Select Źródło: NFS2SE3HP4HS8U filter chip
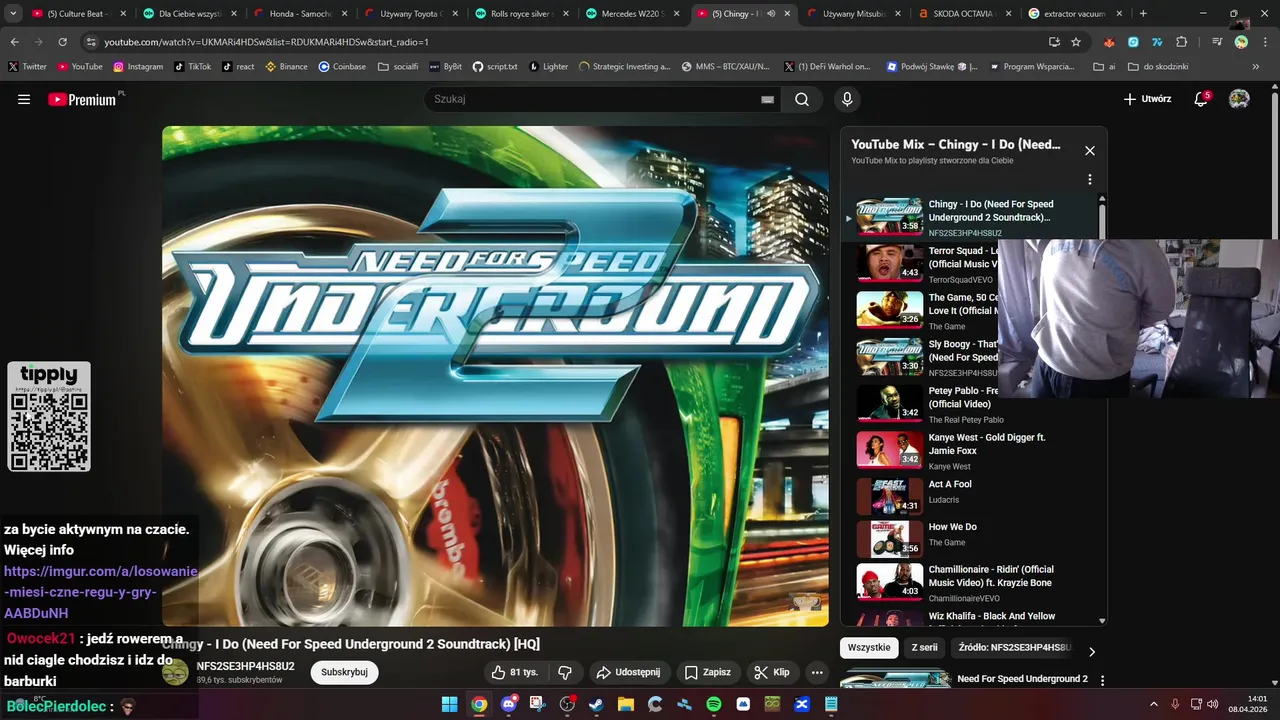Image resolution: width=1280 pixels, height=720 pixels. [x=1014, y=647]
